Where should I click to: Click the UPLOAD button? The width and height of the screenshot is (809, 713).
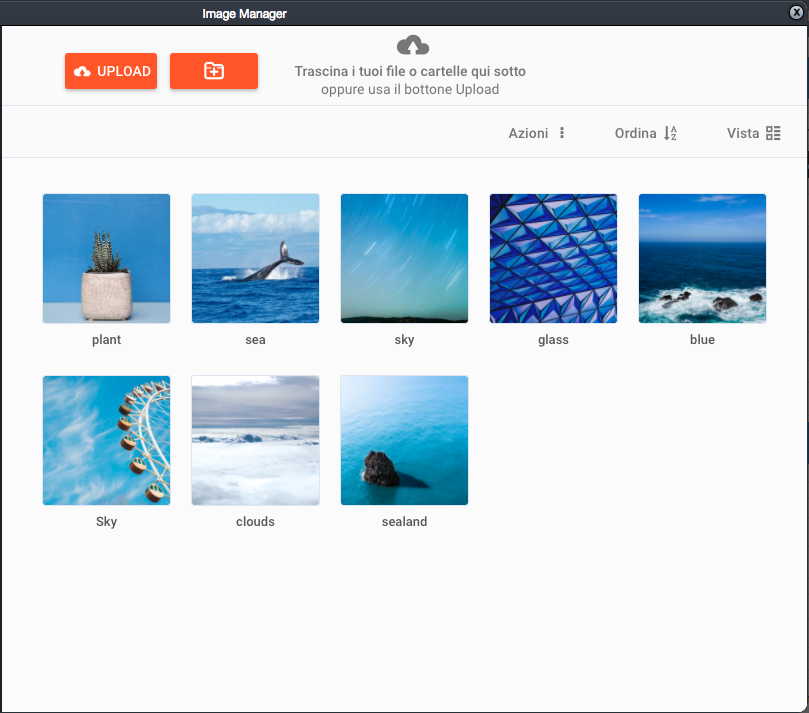pyautogui.click(x=110, y=70)
